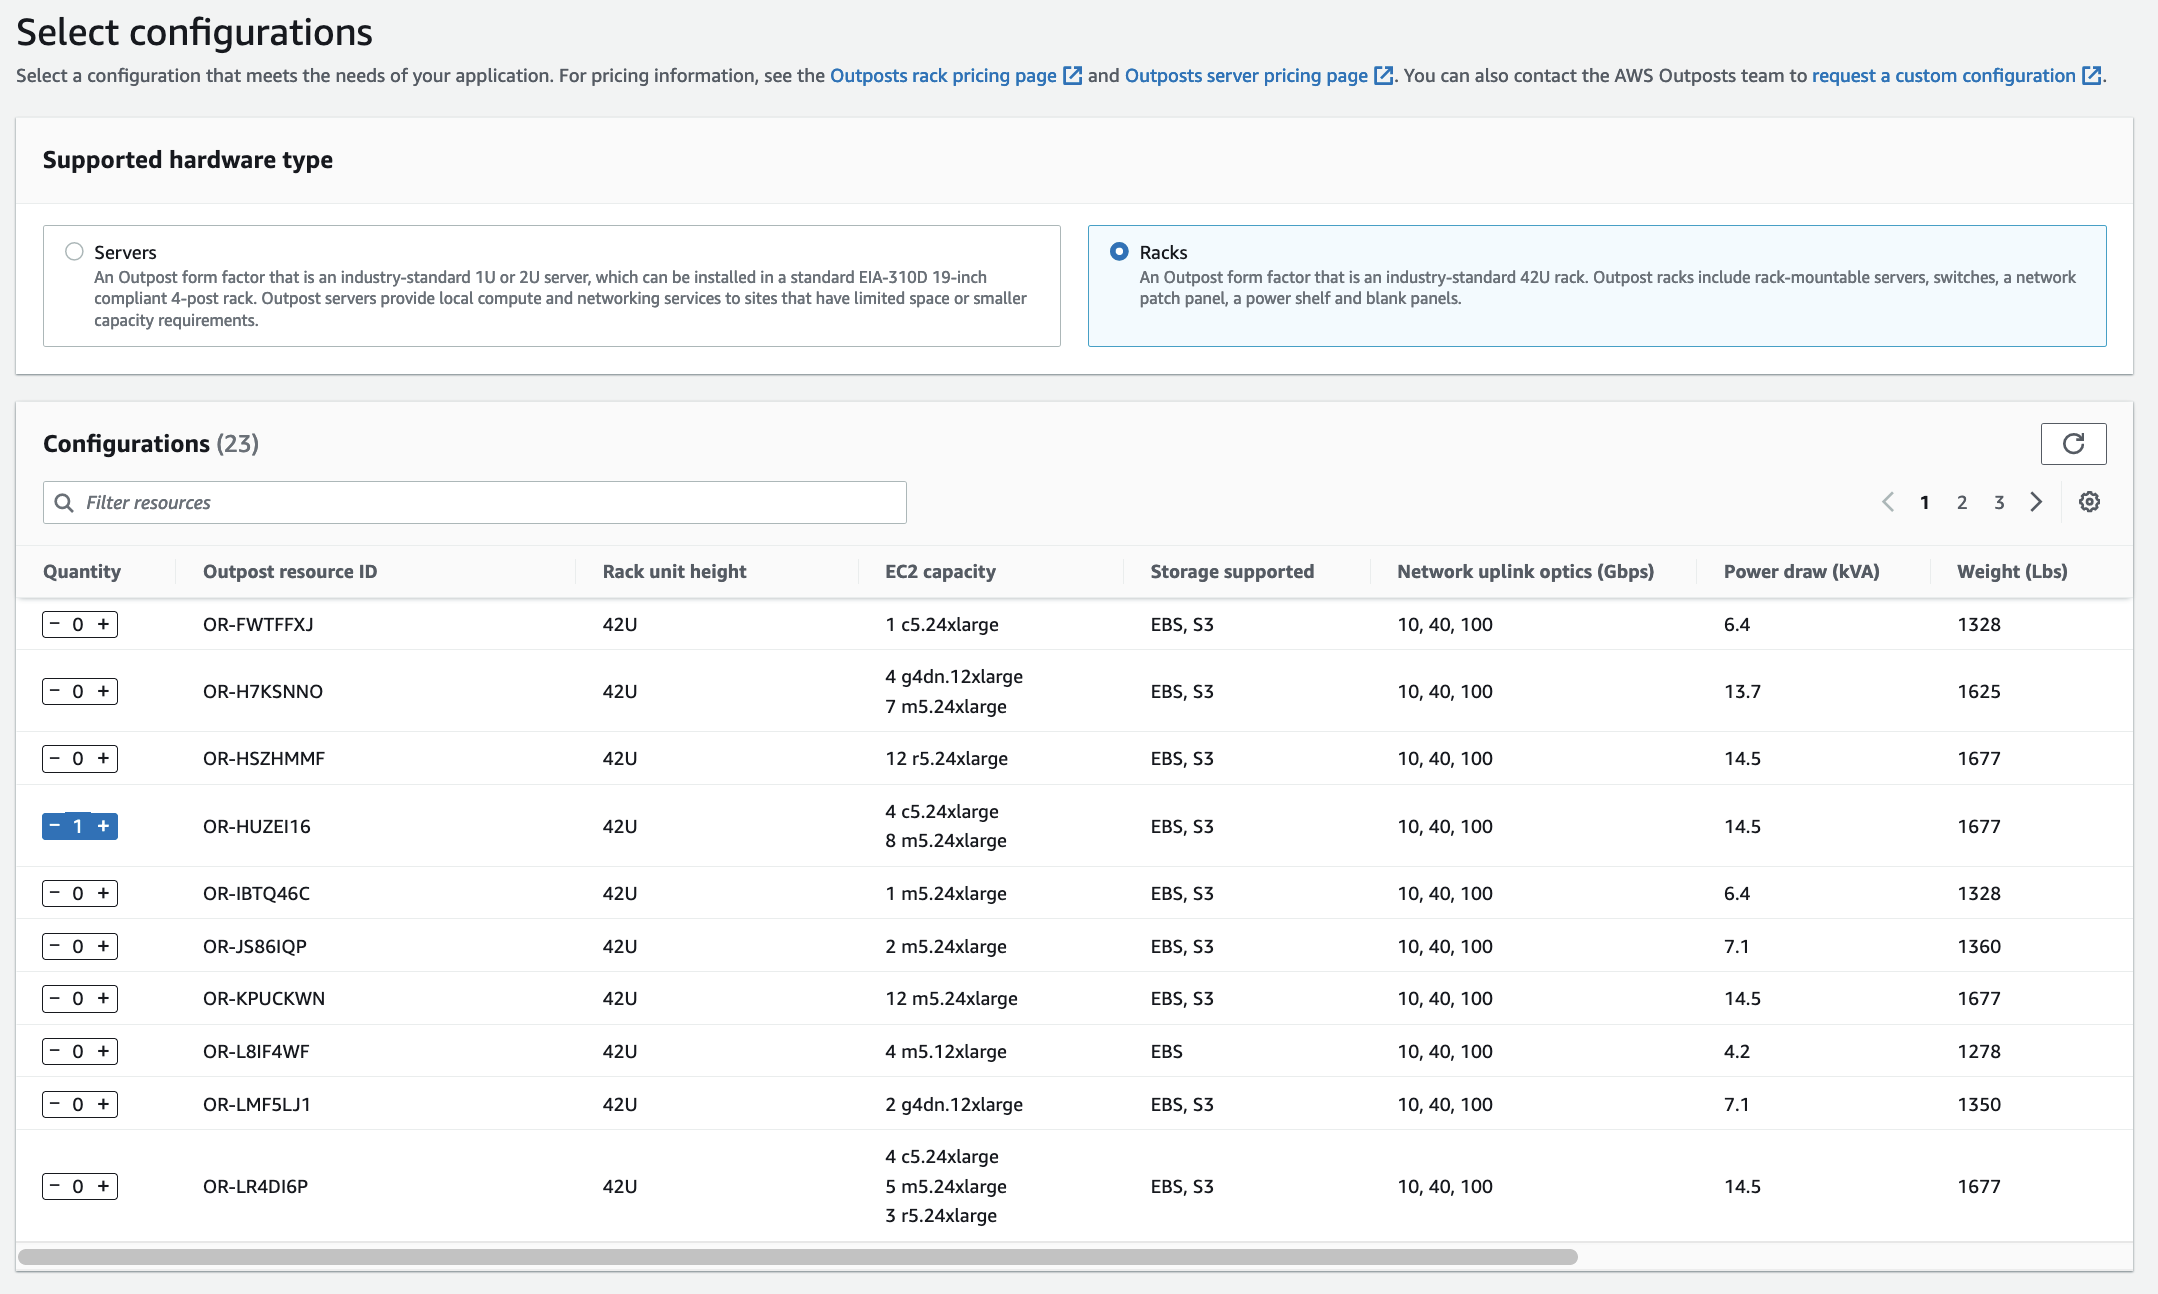
Task: Open table preferences gear icon
Action: pos(2089,502)
